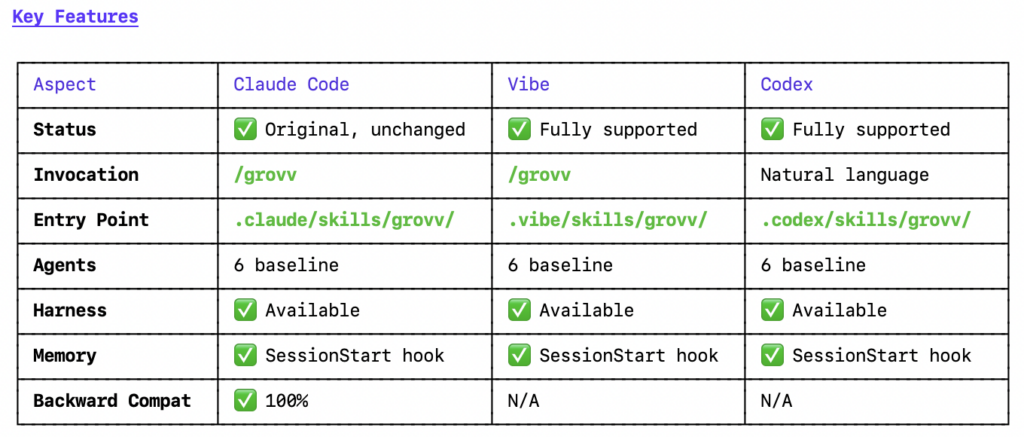Click the green checkmark beside Original, unchanged
1024x437 pixels.
(x=245, y=129)
